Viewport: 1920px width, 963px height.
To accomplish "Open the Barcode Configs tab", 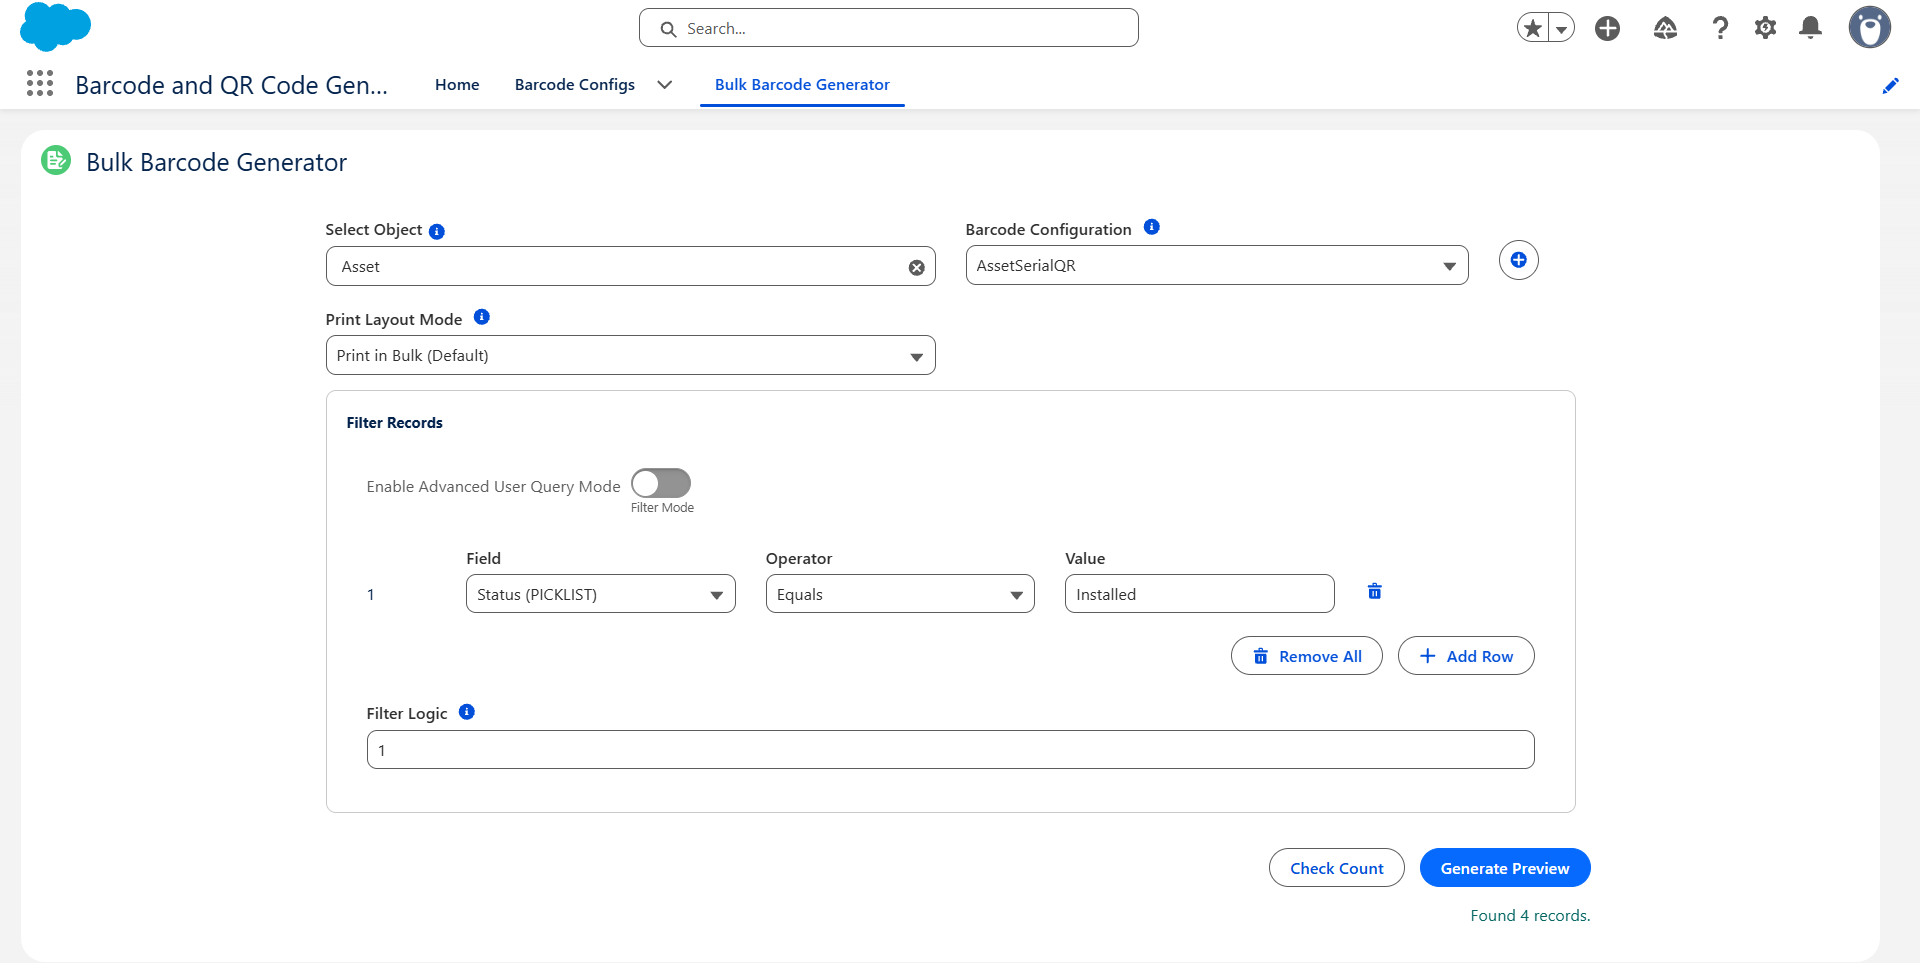I will (575, 85).
